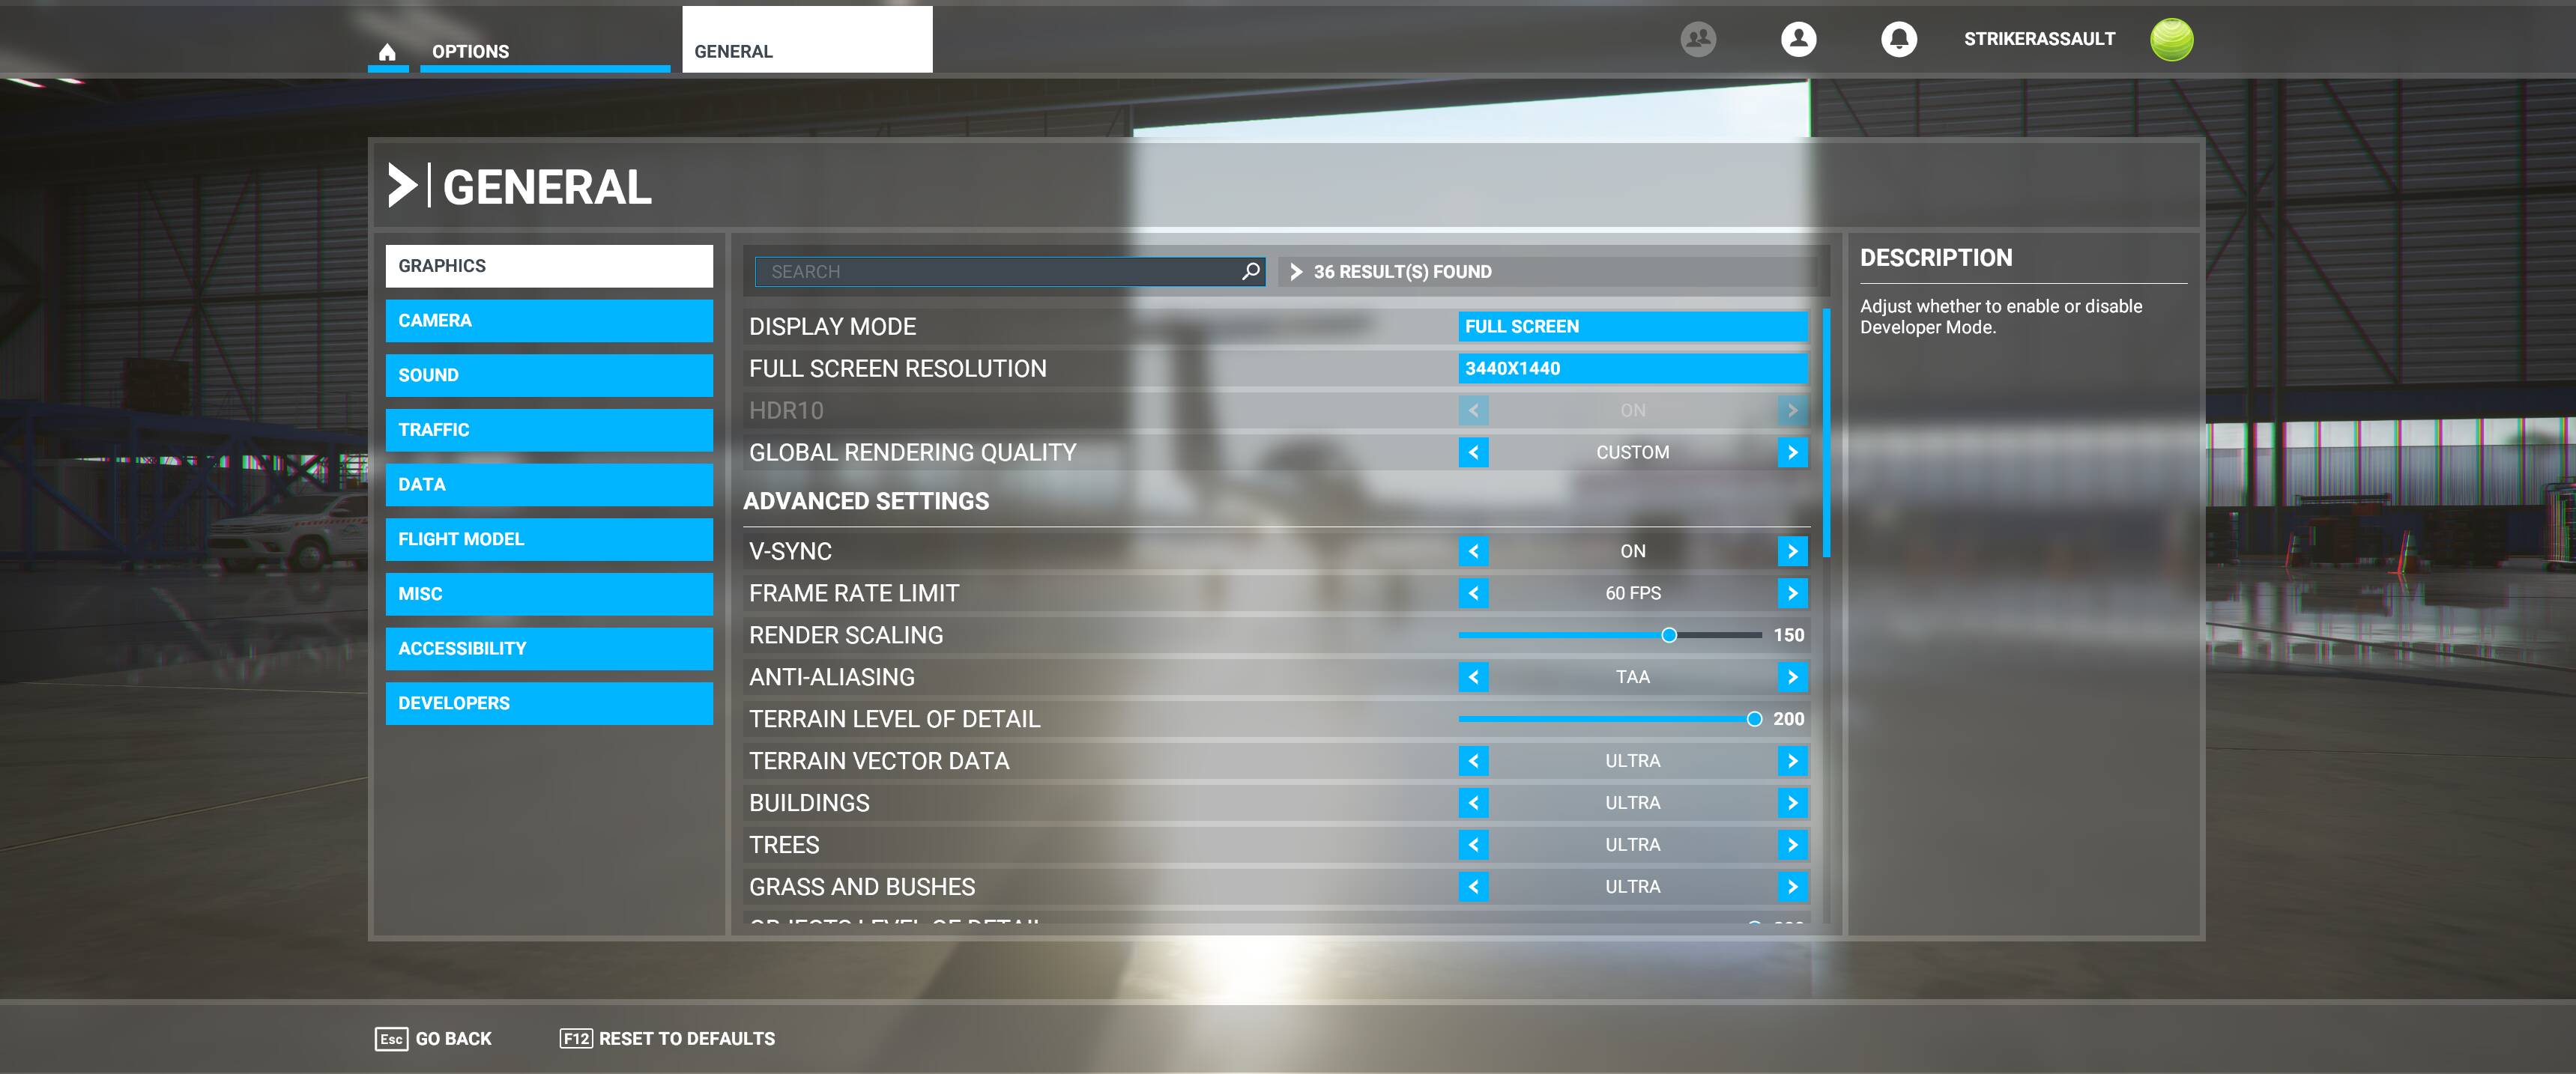Toggle V-Sync with its left arrow
Viewport: 2576px width, 1074px height.
(1473, 551)
